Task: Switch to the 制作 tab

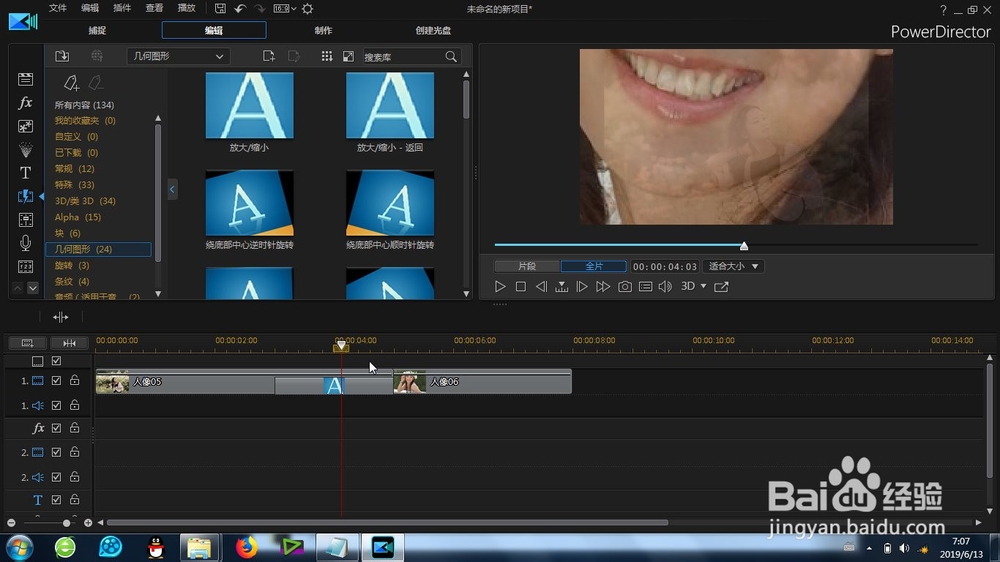Action: (x=323, y=30)
